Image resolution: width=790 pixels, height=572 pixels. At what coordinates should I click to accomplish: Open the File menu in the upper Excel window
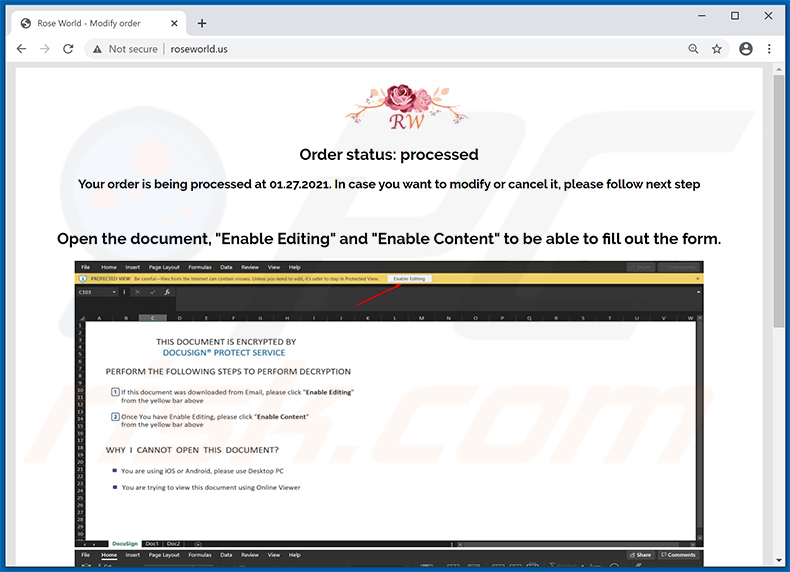click(86, 267)
